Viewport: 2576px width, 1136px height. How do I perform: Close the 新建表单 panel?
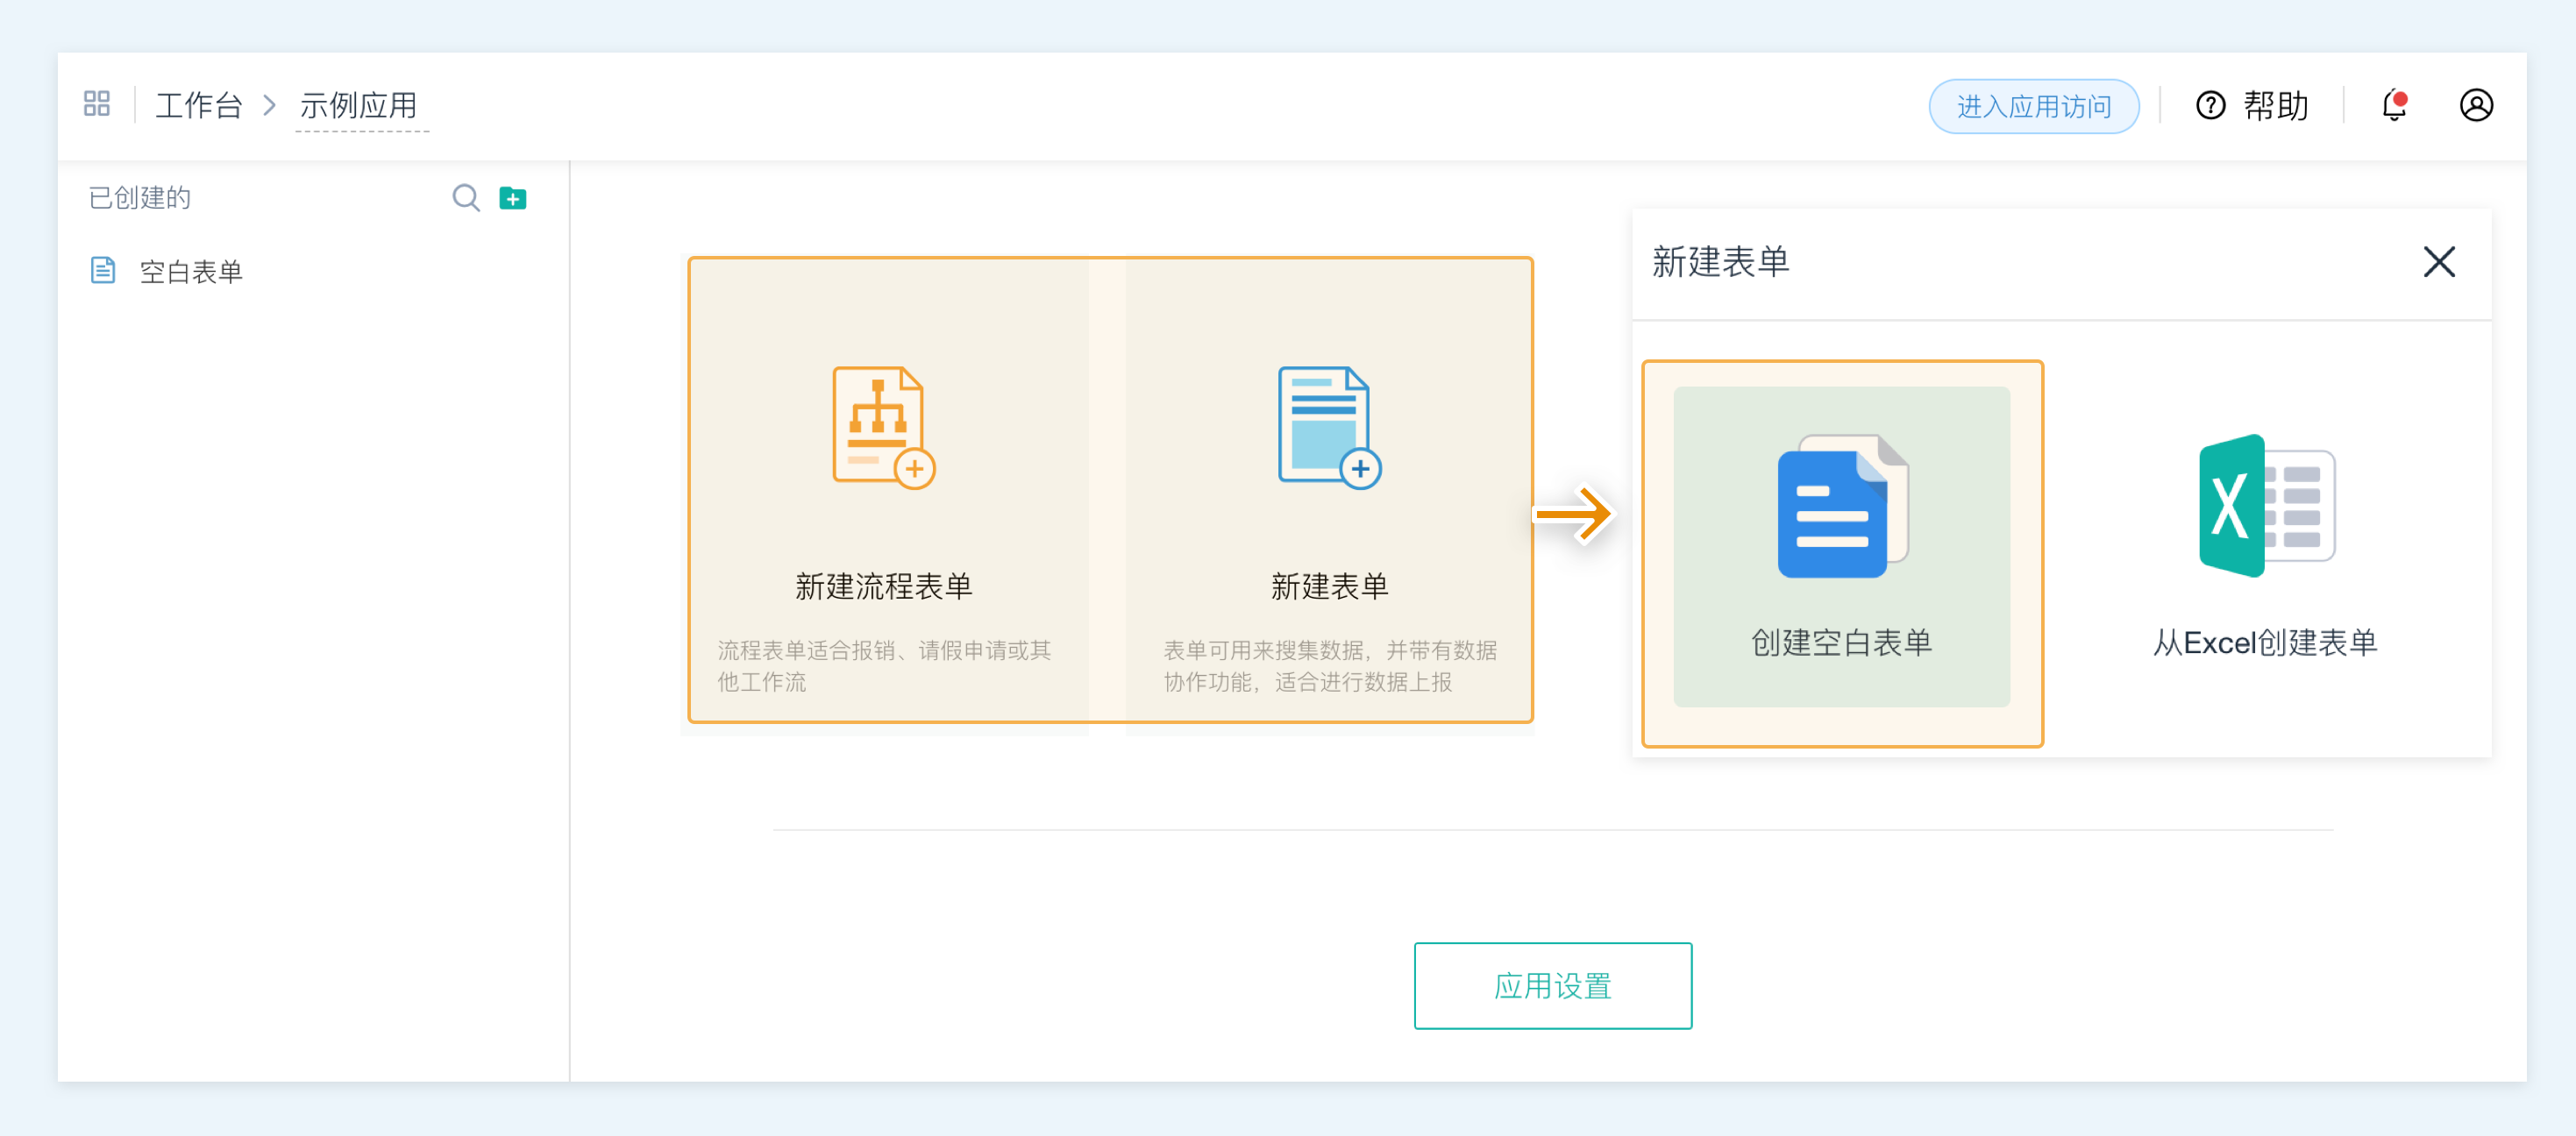tap(2439, 262)
